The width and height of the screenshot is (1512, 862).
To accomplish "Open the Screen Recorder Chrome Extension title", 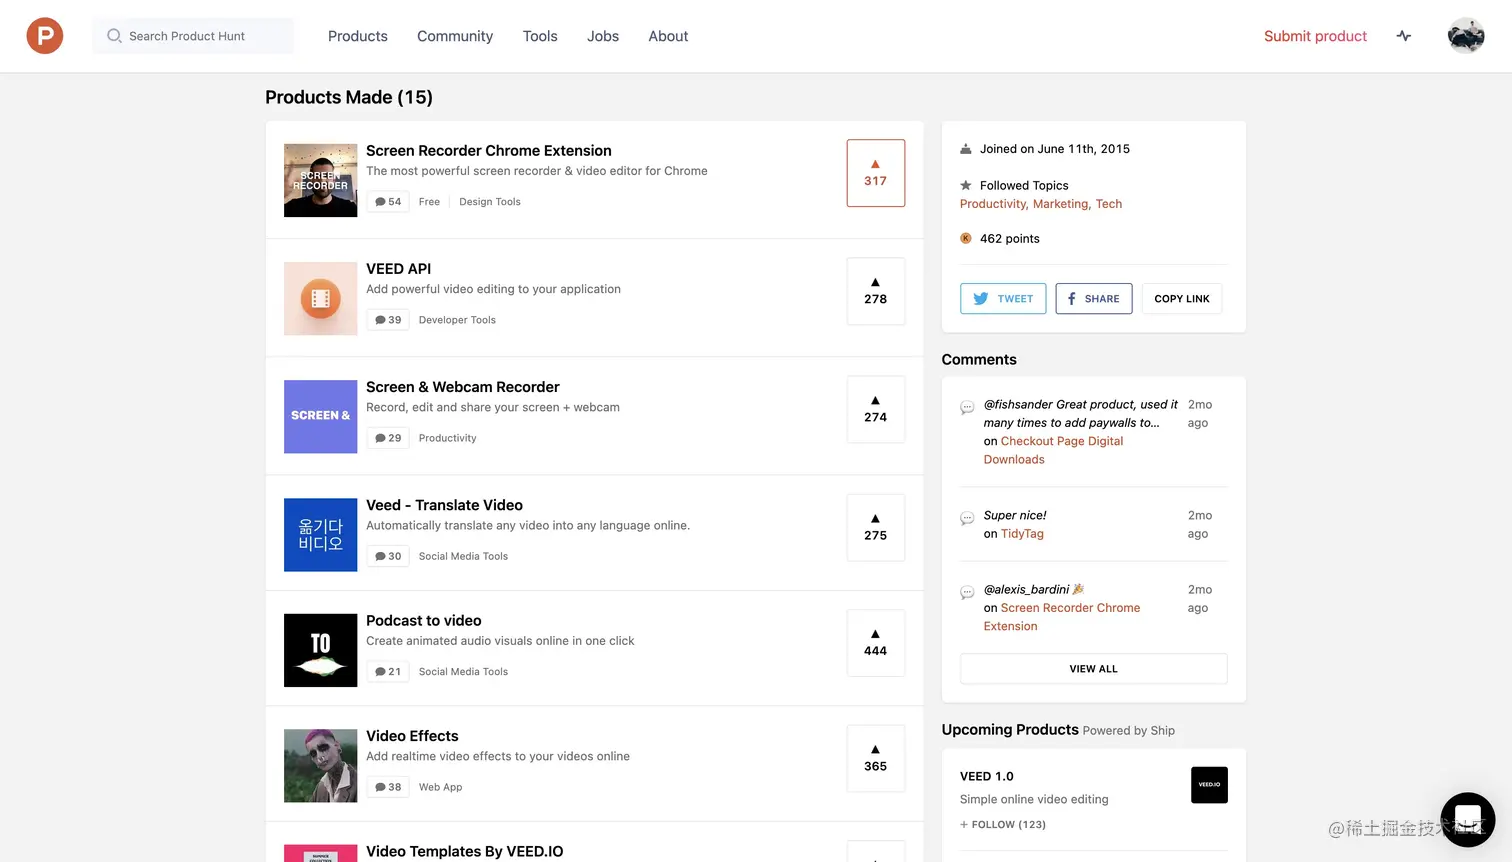I will (x=489, y=151).
